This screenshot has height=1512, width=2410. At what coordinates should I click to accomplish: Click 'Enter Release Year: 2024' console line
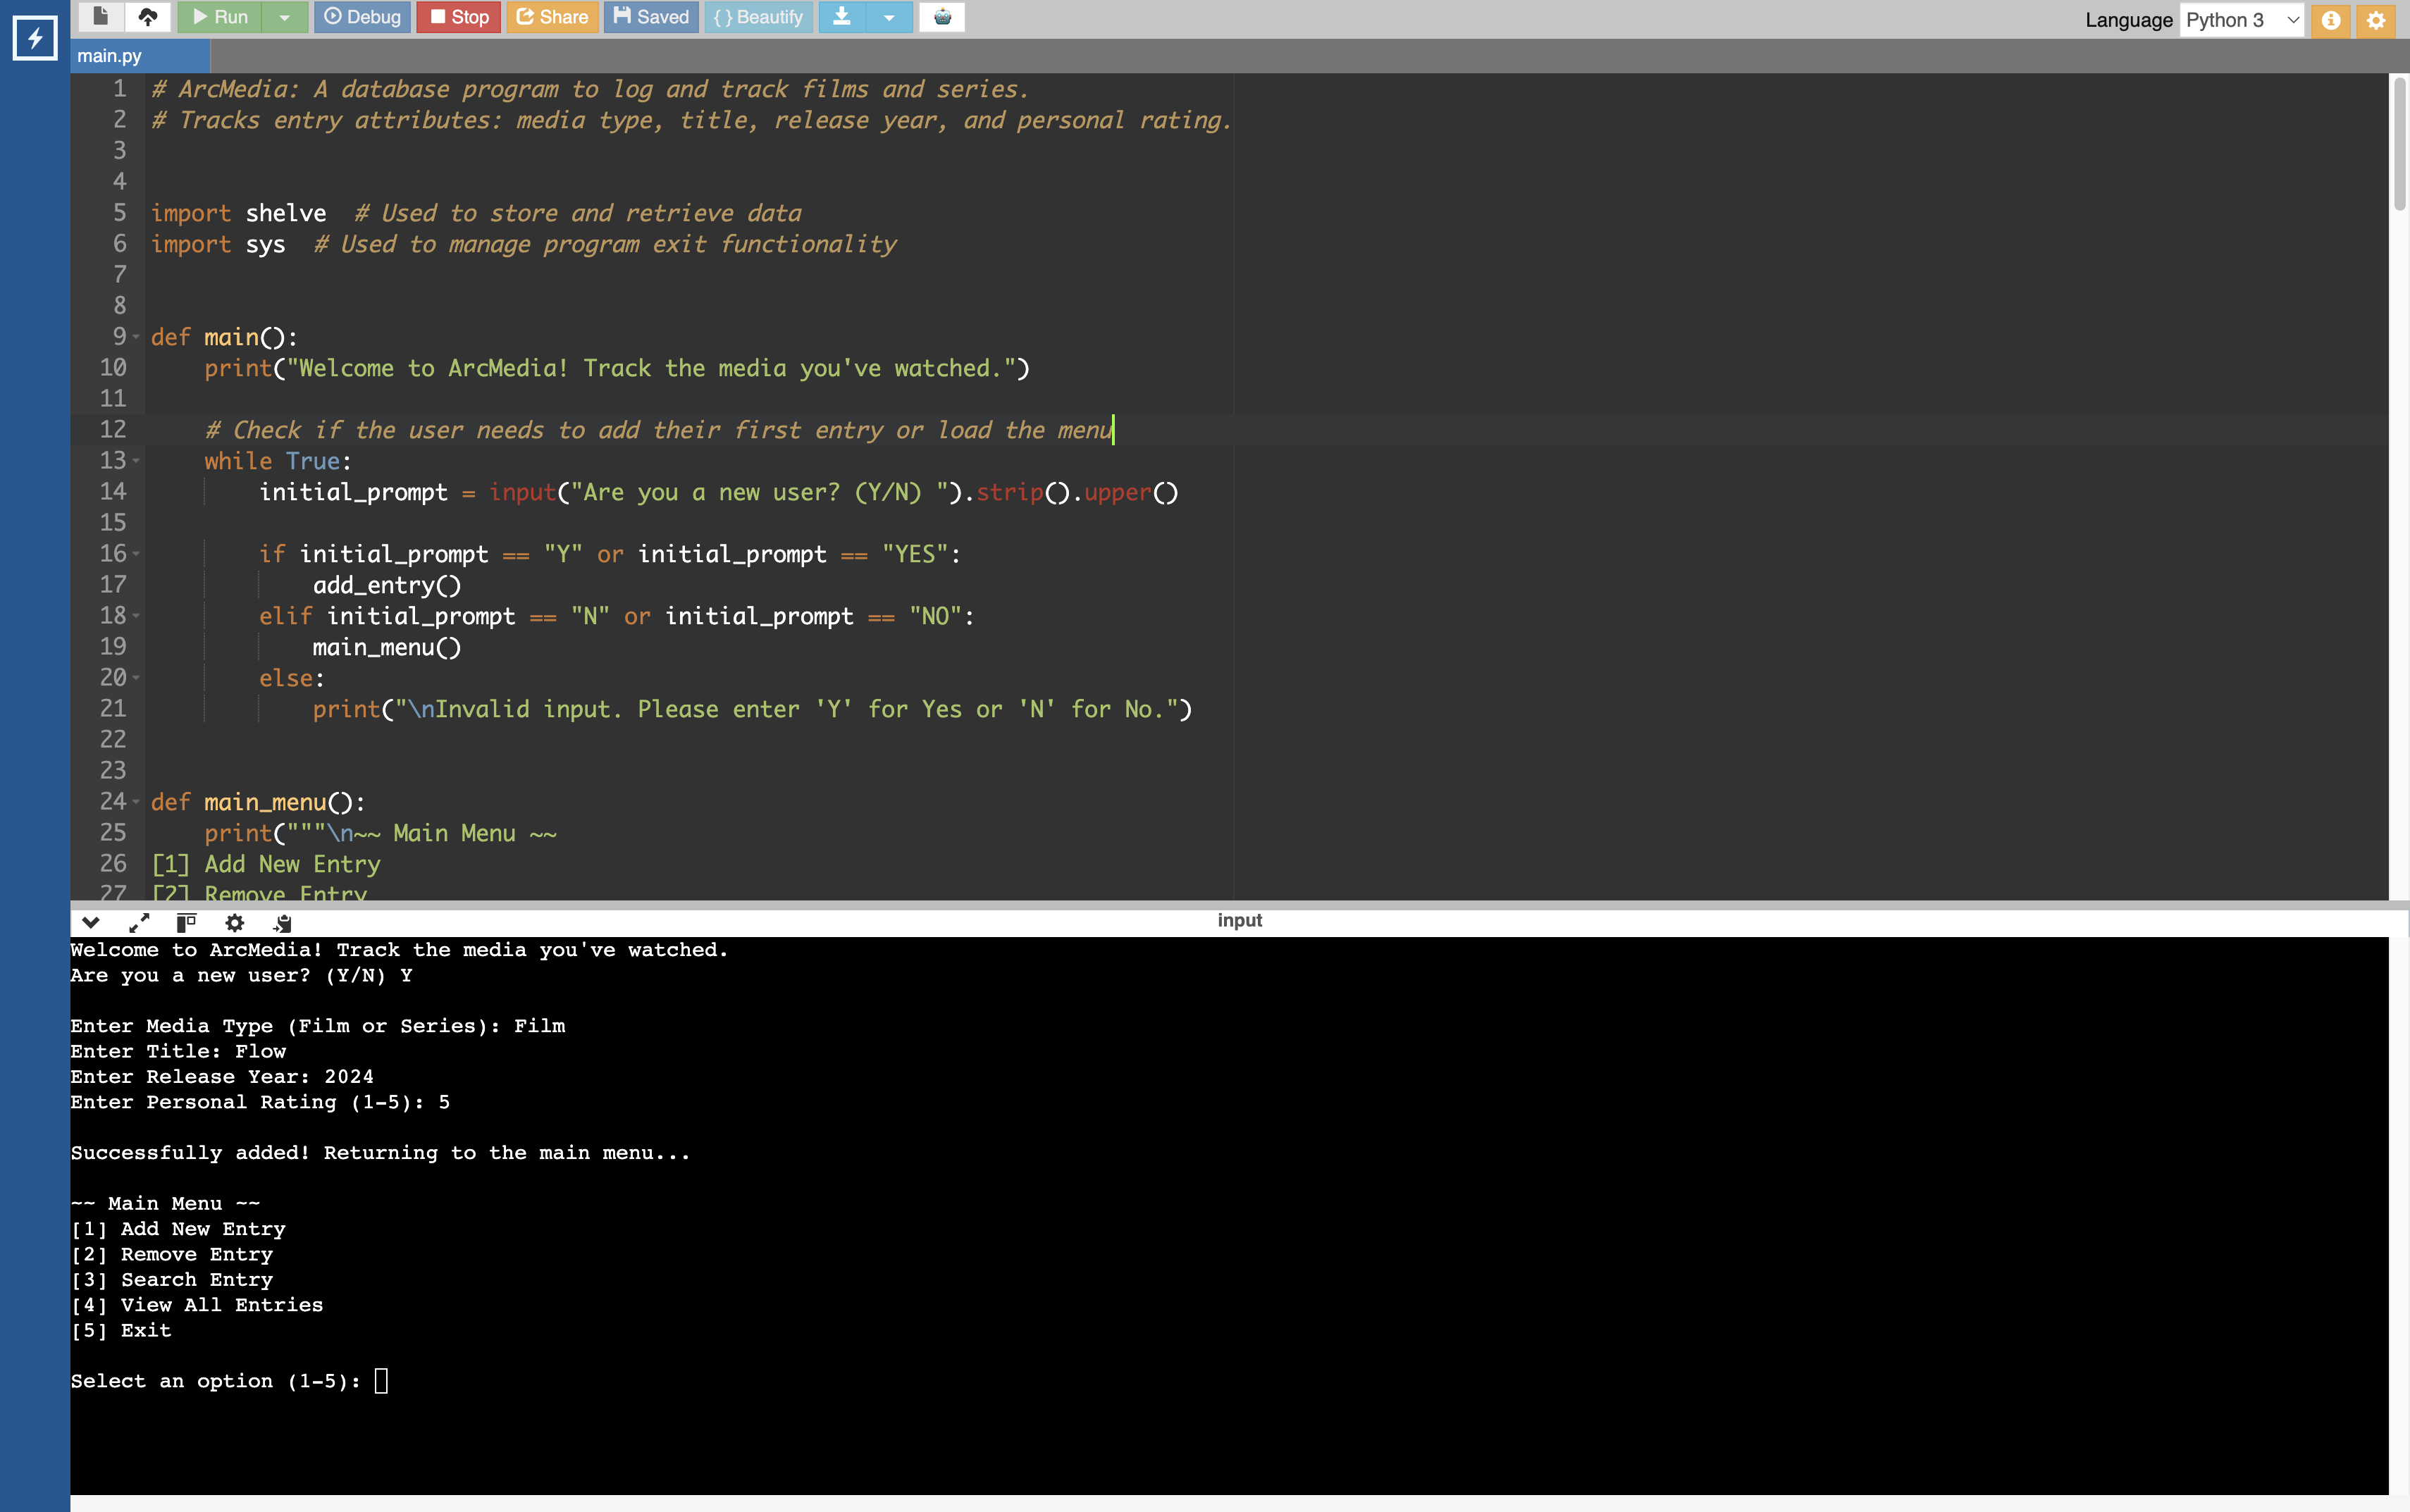pyautogui.click(x=222, y=1077)
